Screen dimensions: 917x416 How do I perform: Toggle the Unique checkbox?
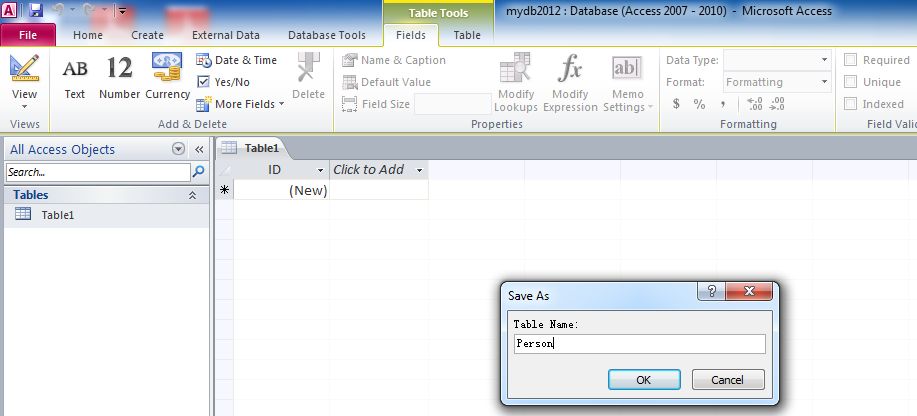pyautogui.click(x=851, y=82)
